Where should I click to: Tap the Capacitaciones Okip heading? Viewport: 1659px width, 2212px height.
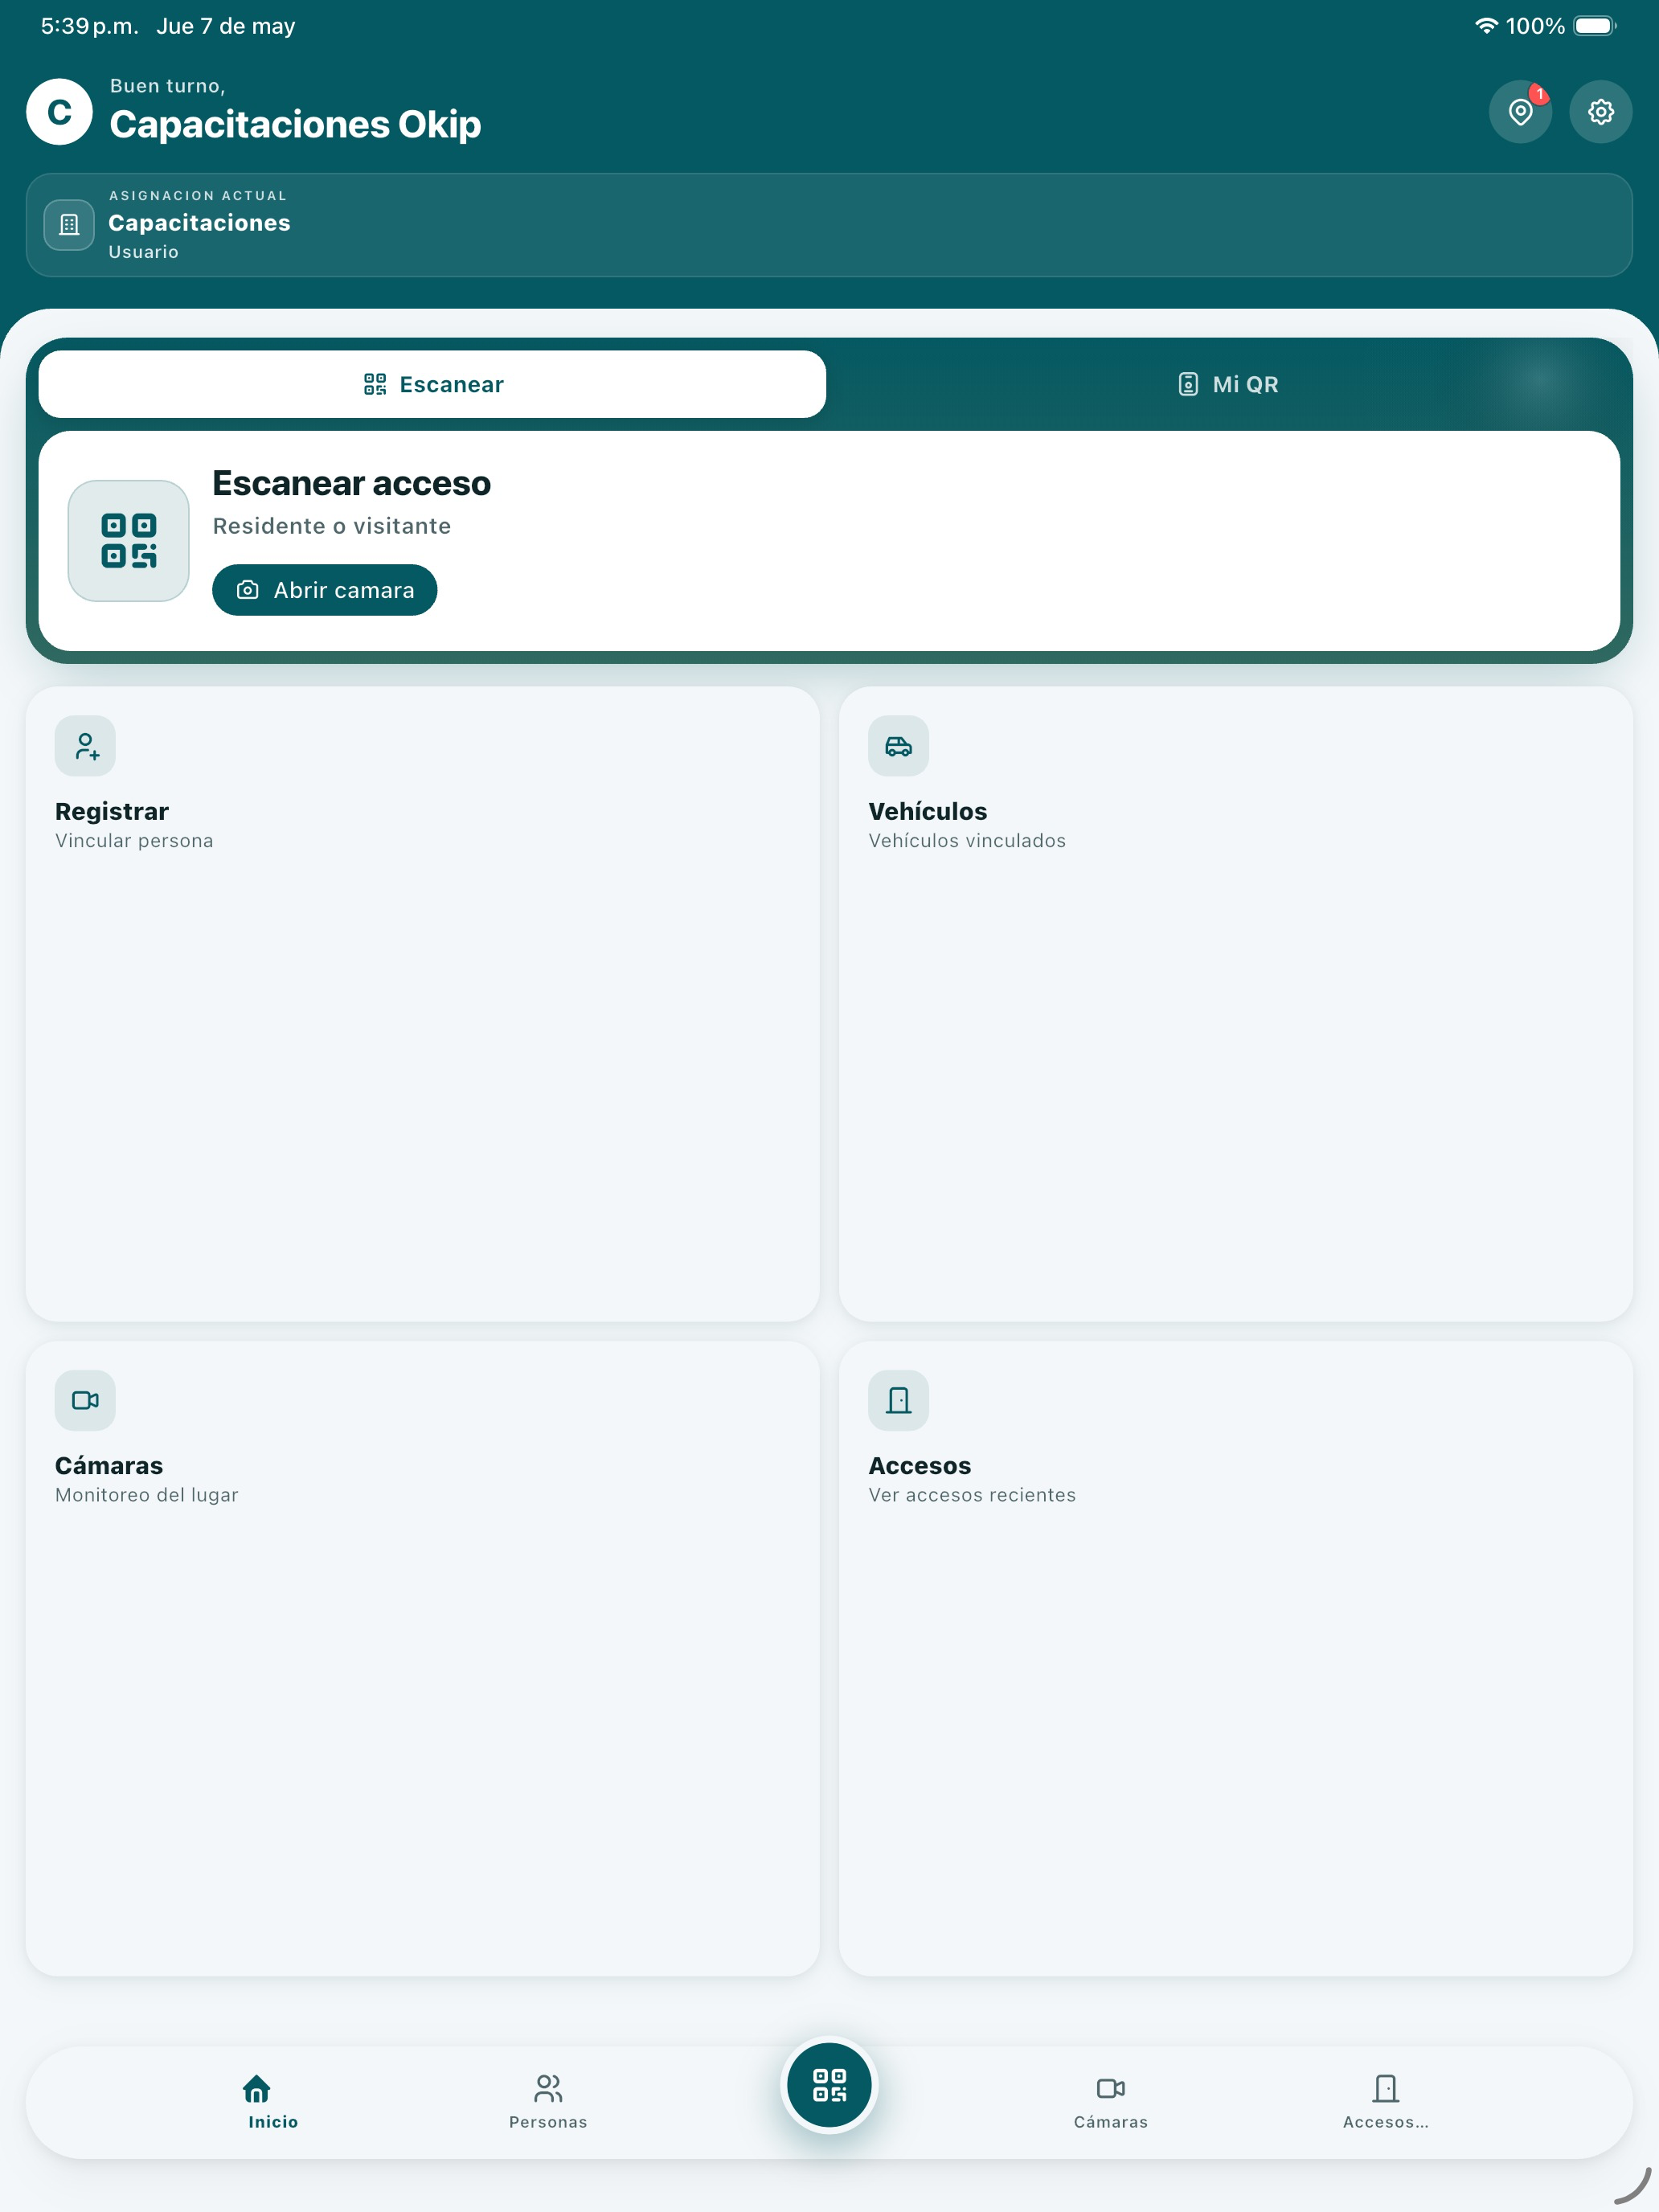click(x=295, y=124)
